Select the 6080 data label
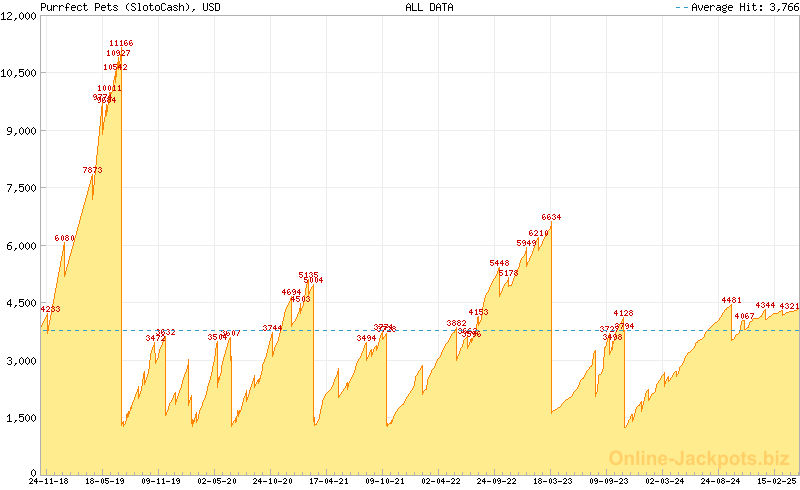Viewport: 800px width, 490px height. tap(65, 238)
